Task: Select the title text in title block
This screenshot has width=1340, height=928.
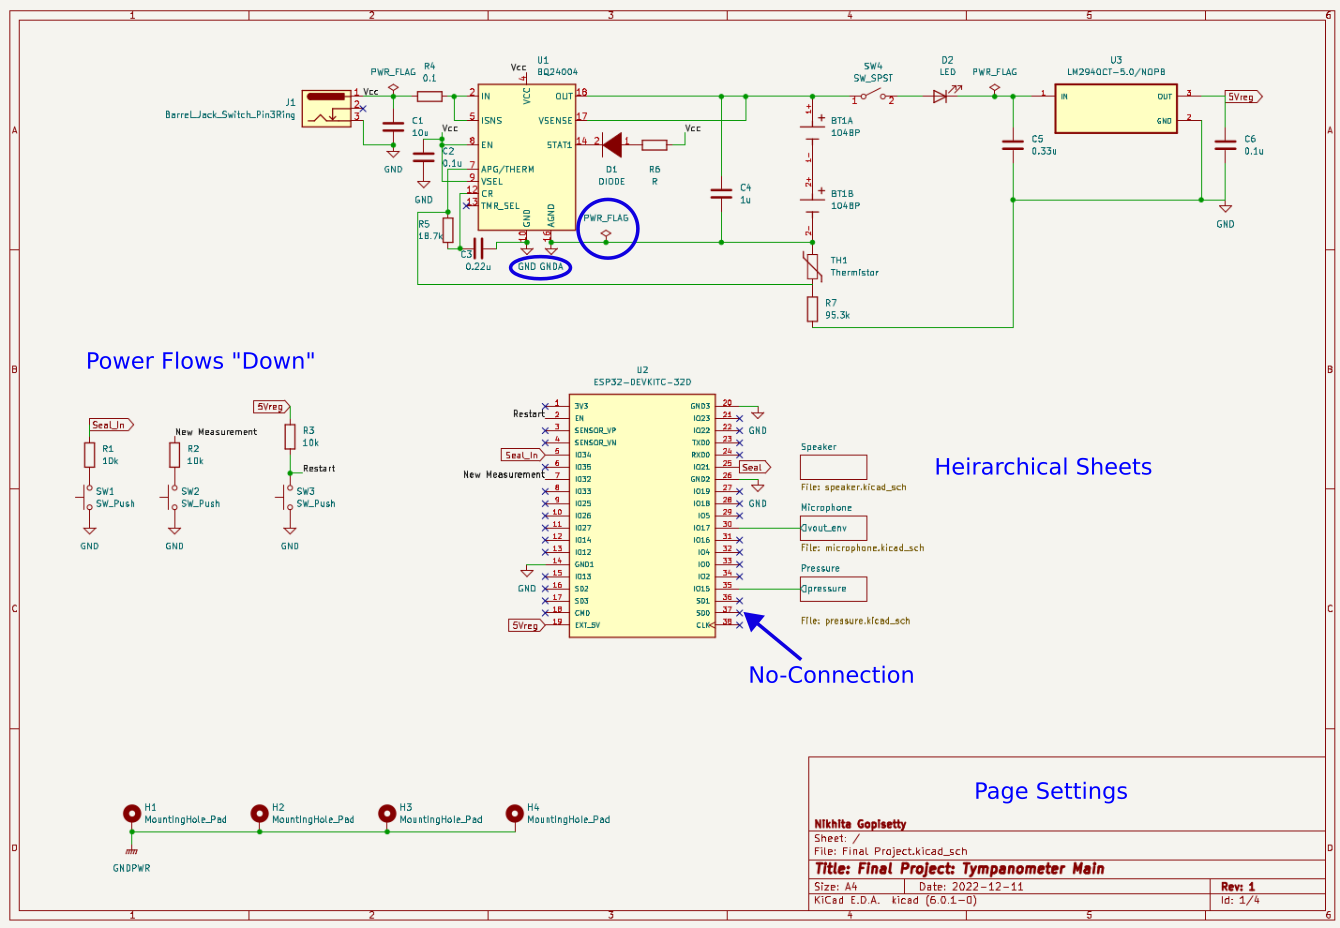Action: pos(959,869)
